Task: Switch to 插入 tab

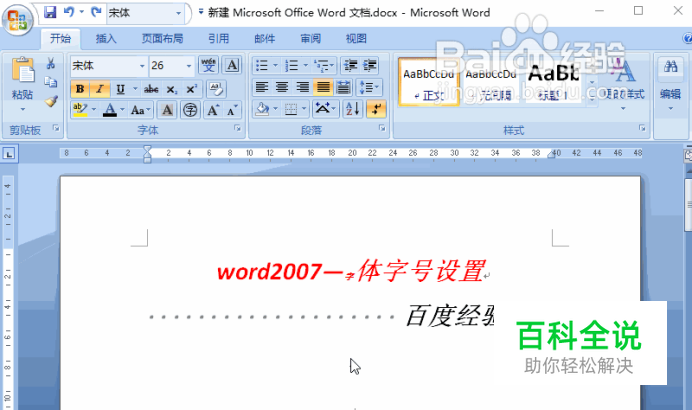Action: (106, 39)
